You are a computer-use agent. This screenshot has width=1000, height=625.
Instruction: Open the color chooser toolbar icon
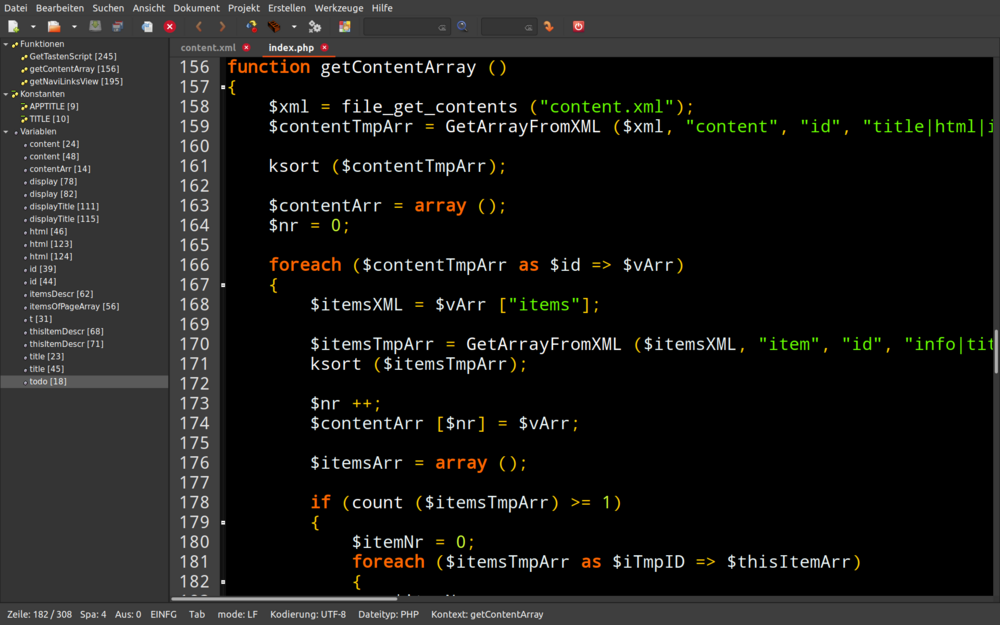345,27
